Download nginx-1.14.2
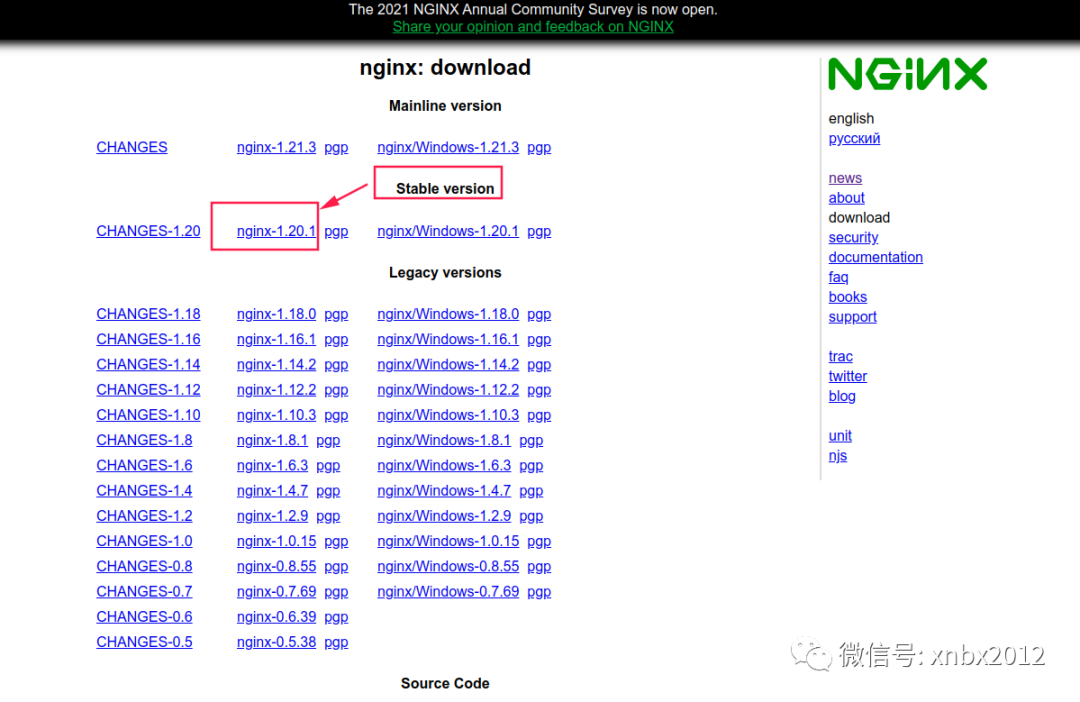 (276, 364)
